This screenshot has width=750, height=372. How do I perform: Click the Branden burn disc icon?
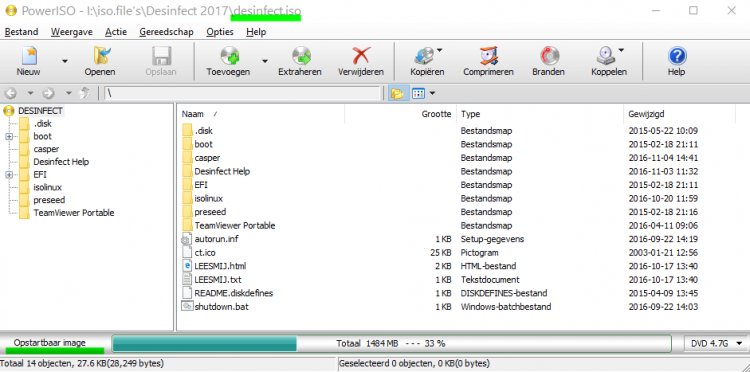(x=549, y=56)
